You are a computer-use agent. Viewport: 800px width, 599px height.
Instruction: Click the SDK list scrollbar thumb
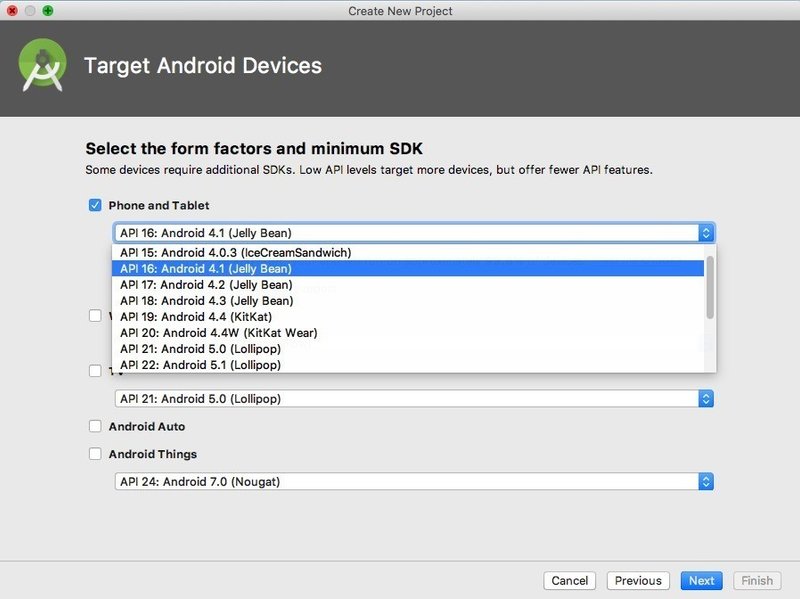pos(710,287)
